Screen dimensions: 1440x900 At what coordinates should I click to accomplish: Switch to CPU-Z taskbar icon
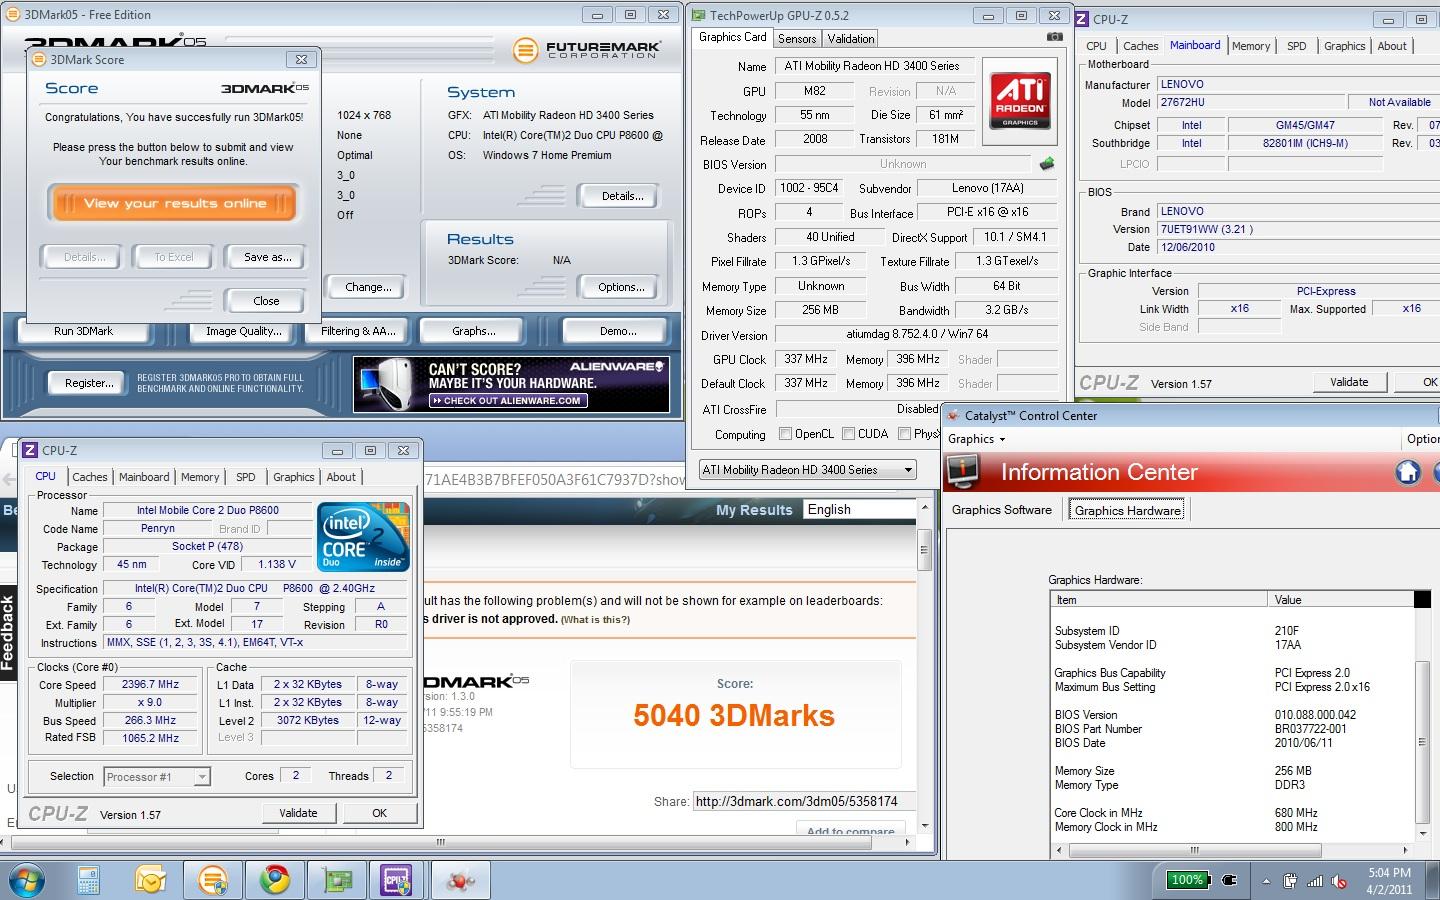[398, 880]
